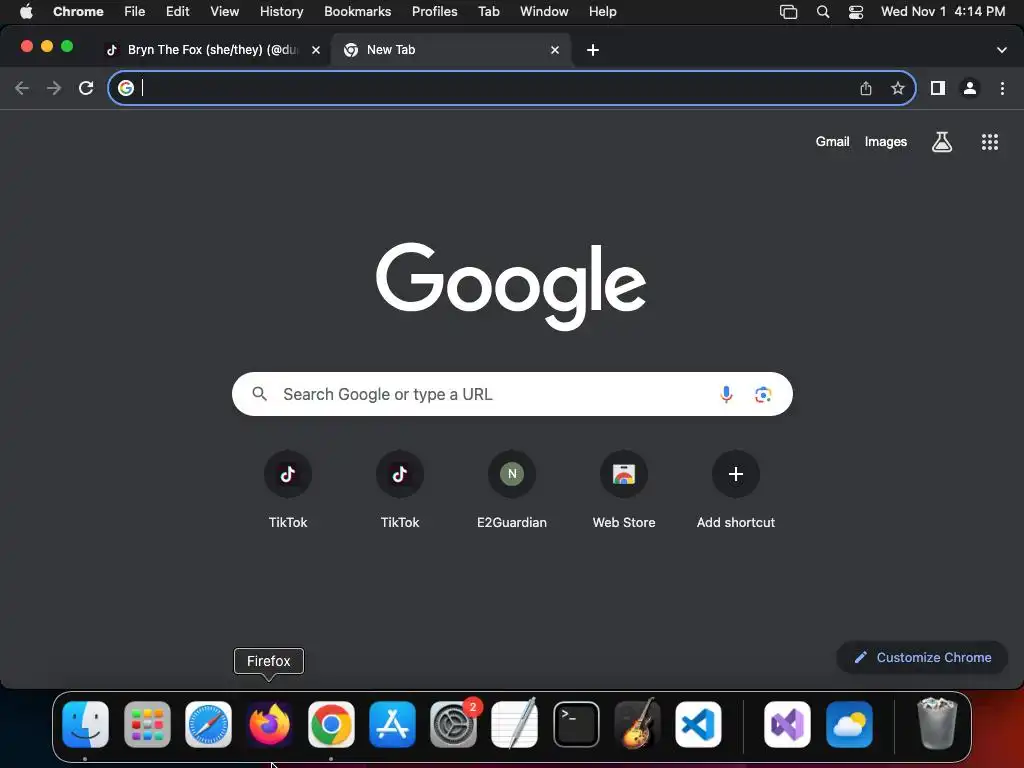Launch Safari from the Dock
The width and height of the screenshot is (1024, 768).
pos(208,724)
